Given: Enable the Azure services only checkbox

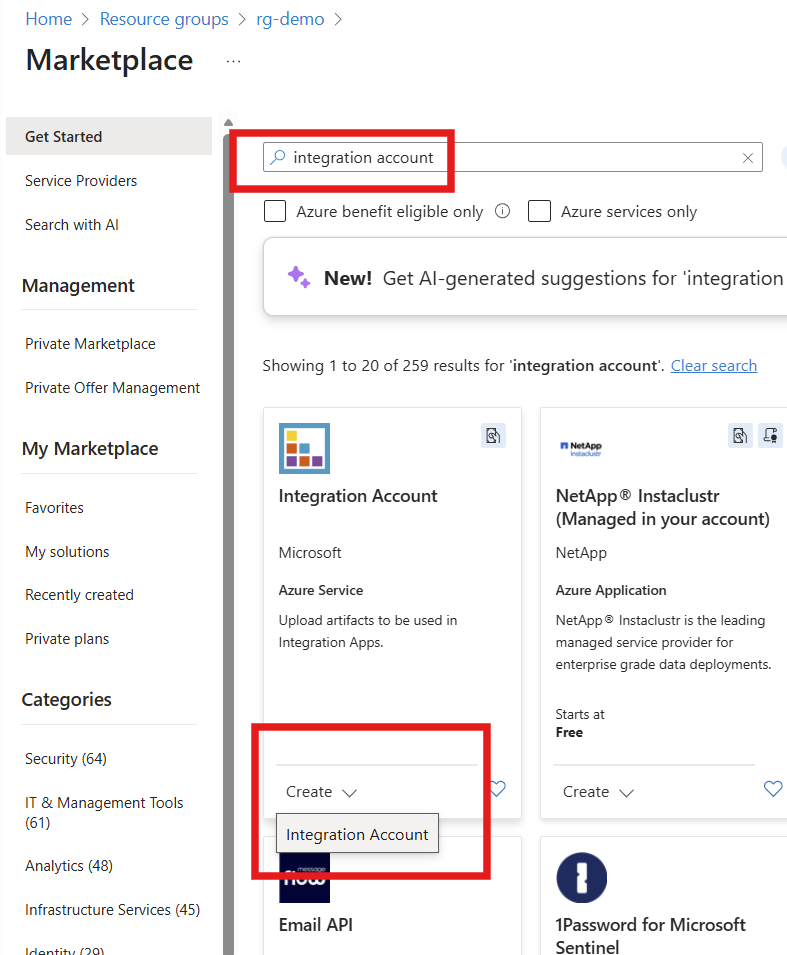Looking at the screenshot, I should [x=539, y=211].
